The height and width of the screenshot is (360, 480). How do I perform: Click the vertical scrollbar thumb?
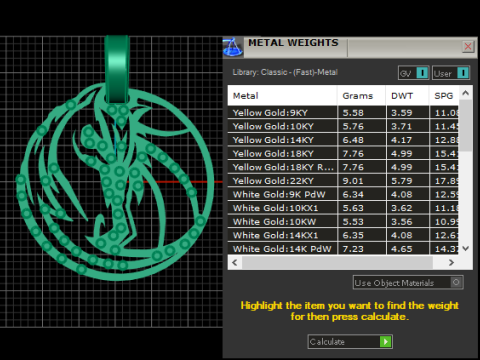466,126
